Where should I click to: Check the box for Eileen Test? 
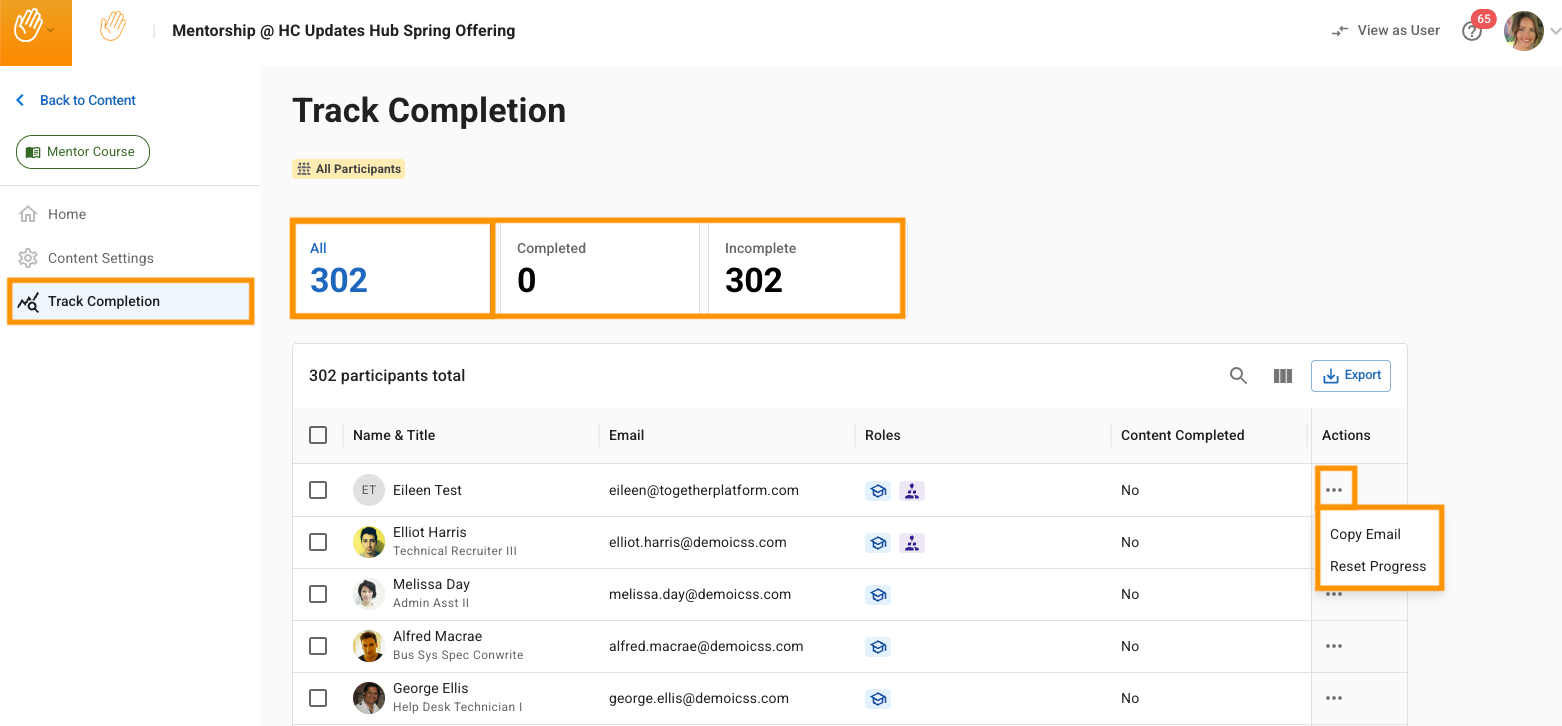pyautogui.click(x=318, y=490)
